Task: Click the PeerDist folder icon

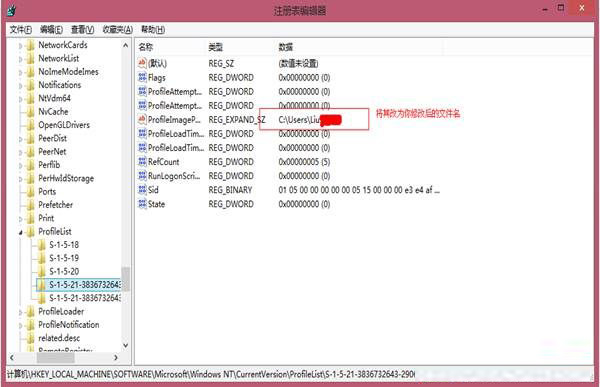Action: [31, 139]
